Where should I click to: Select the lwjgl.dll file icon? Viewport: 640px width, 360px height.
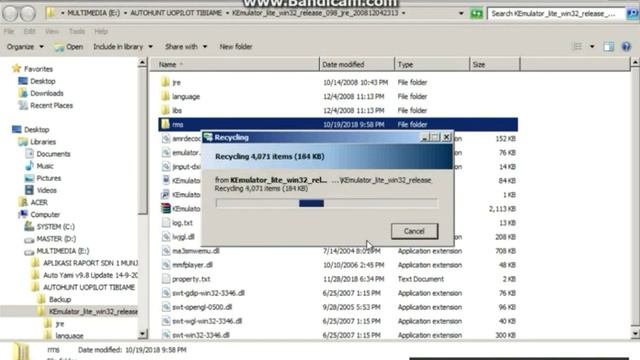166,237
